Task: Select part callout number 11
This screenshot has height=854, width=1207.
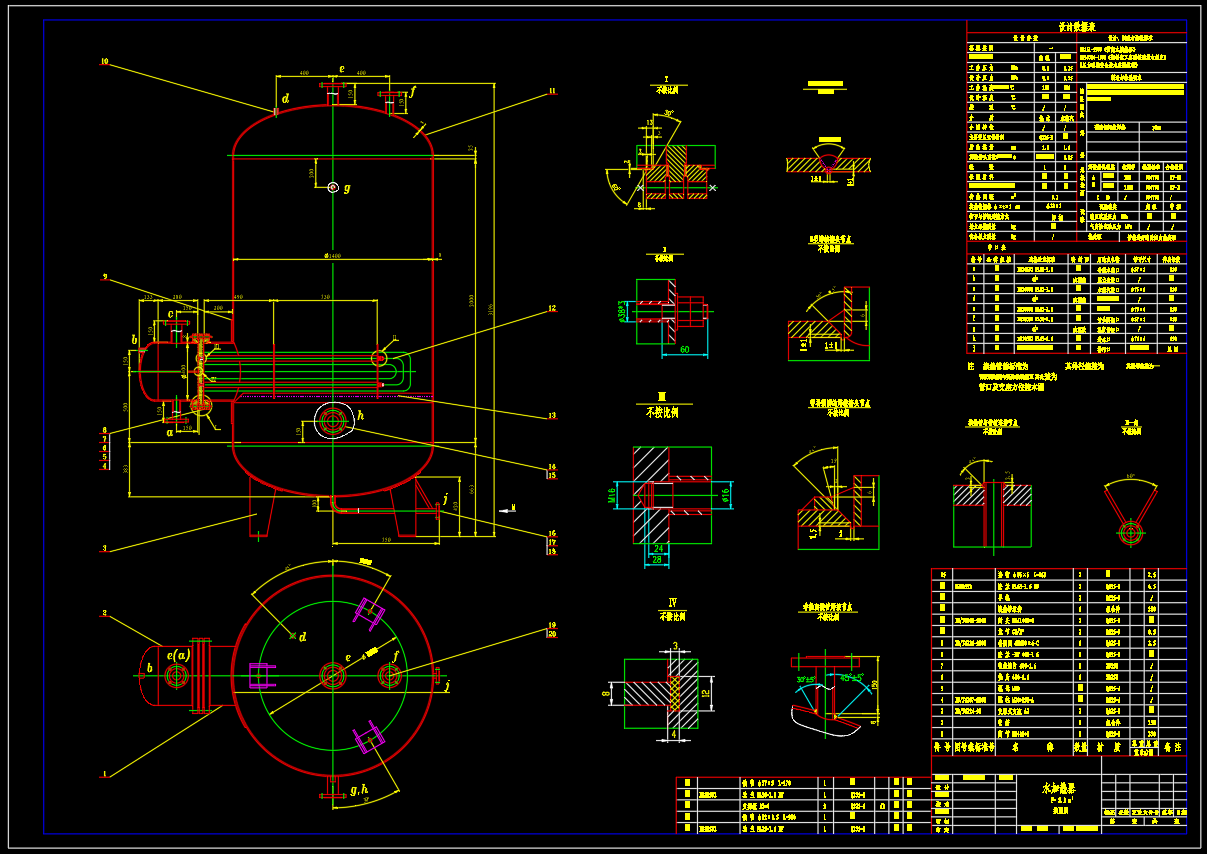Action: 551,92
